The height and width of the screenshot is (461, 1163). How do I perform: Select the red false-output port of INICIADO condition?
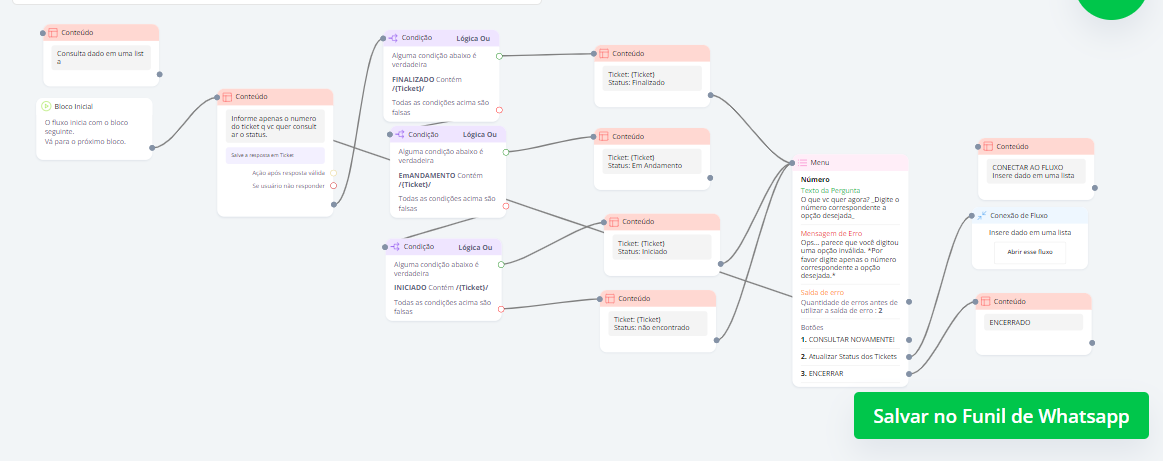[500, 307]
